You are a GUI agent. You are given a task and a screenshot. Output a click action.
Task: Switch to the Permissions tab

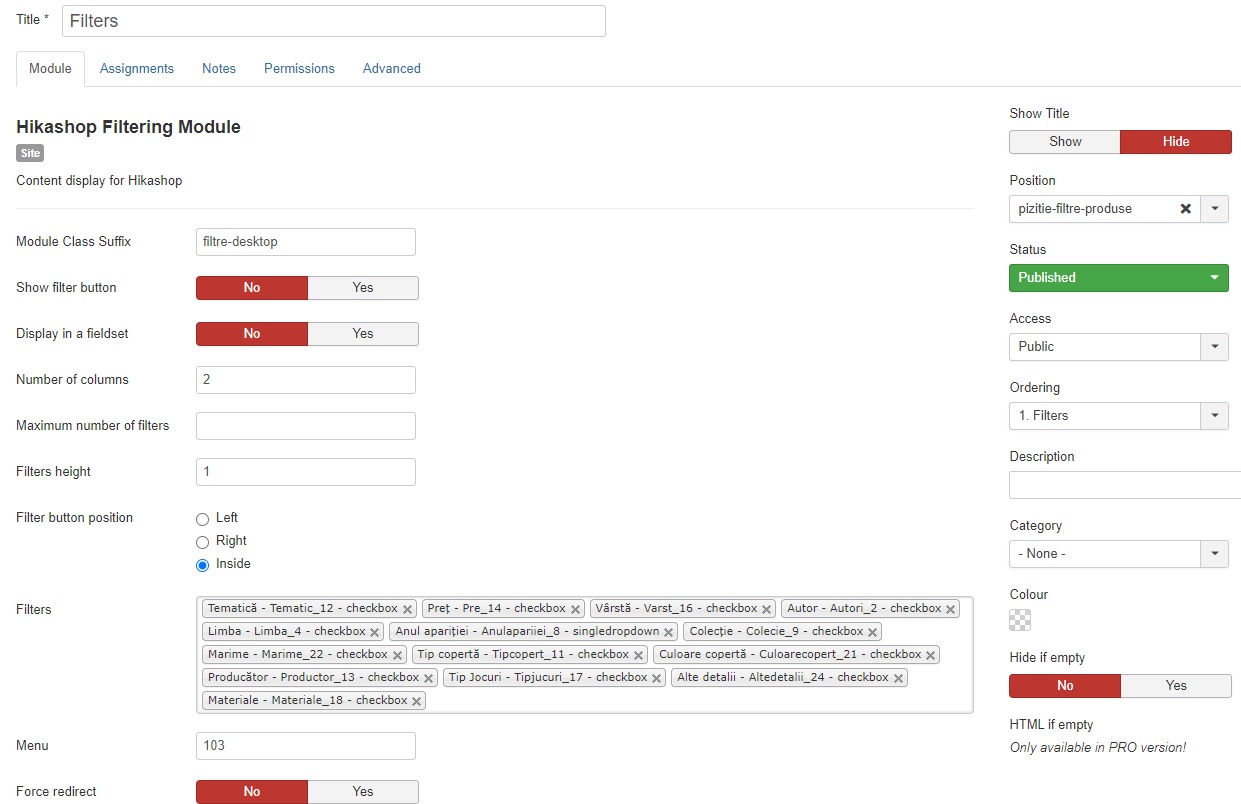(x=299, y=68)
